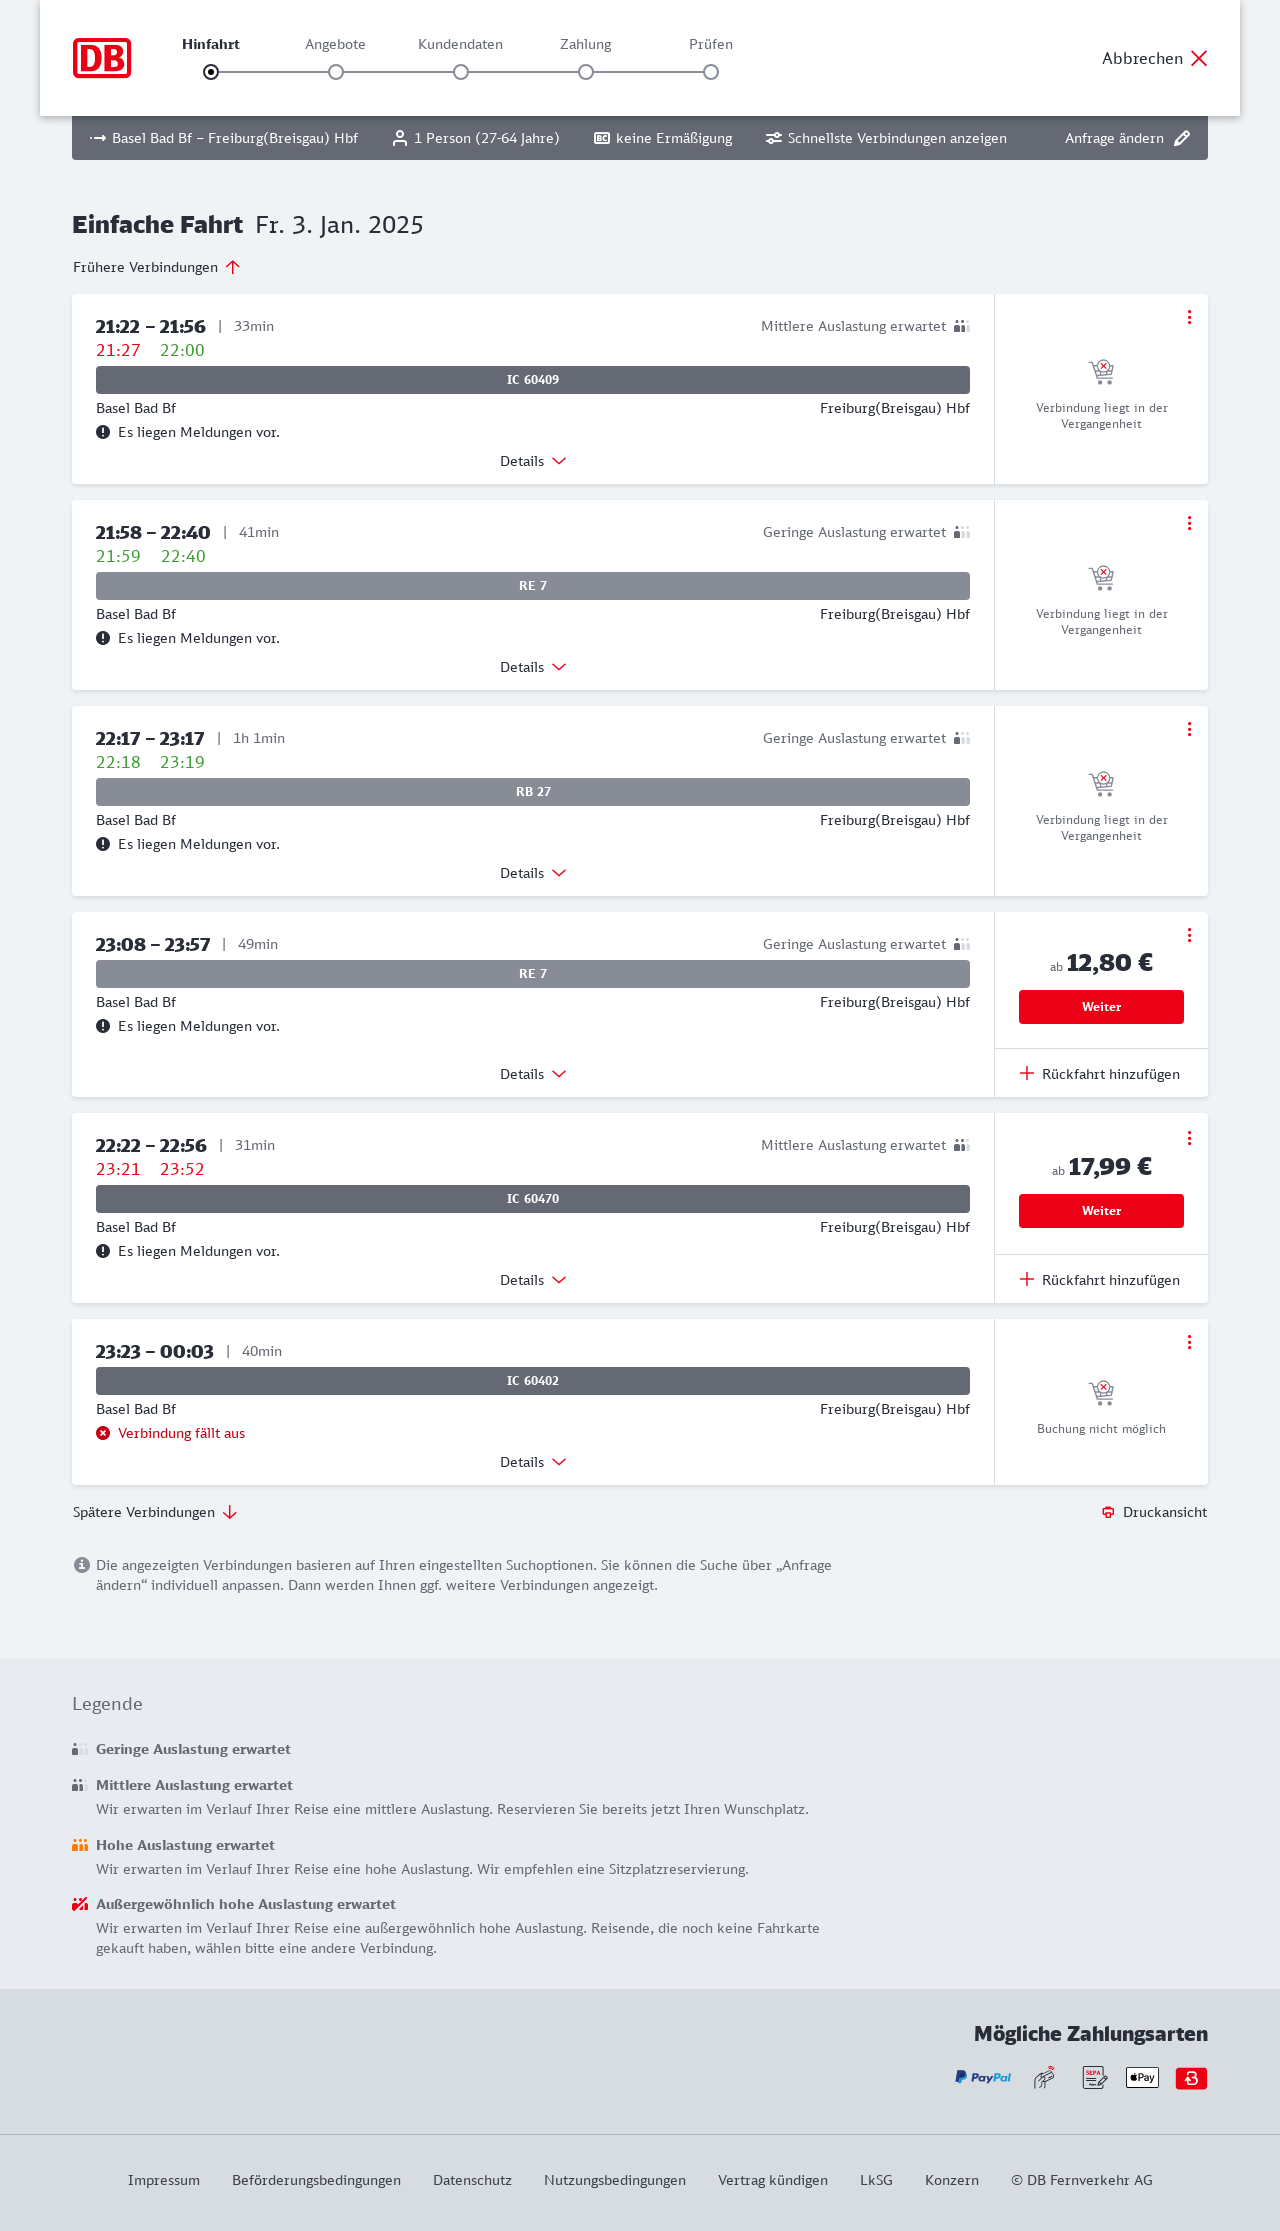Open three-dot menu for IC 60402 connection
Screen dimensions: 1280x2231
1189,1342
